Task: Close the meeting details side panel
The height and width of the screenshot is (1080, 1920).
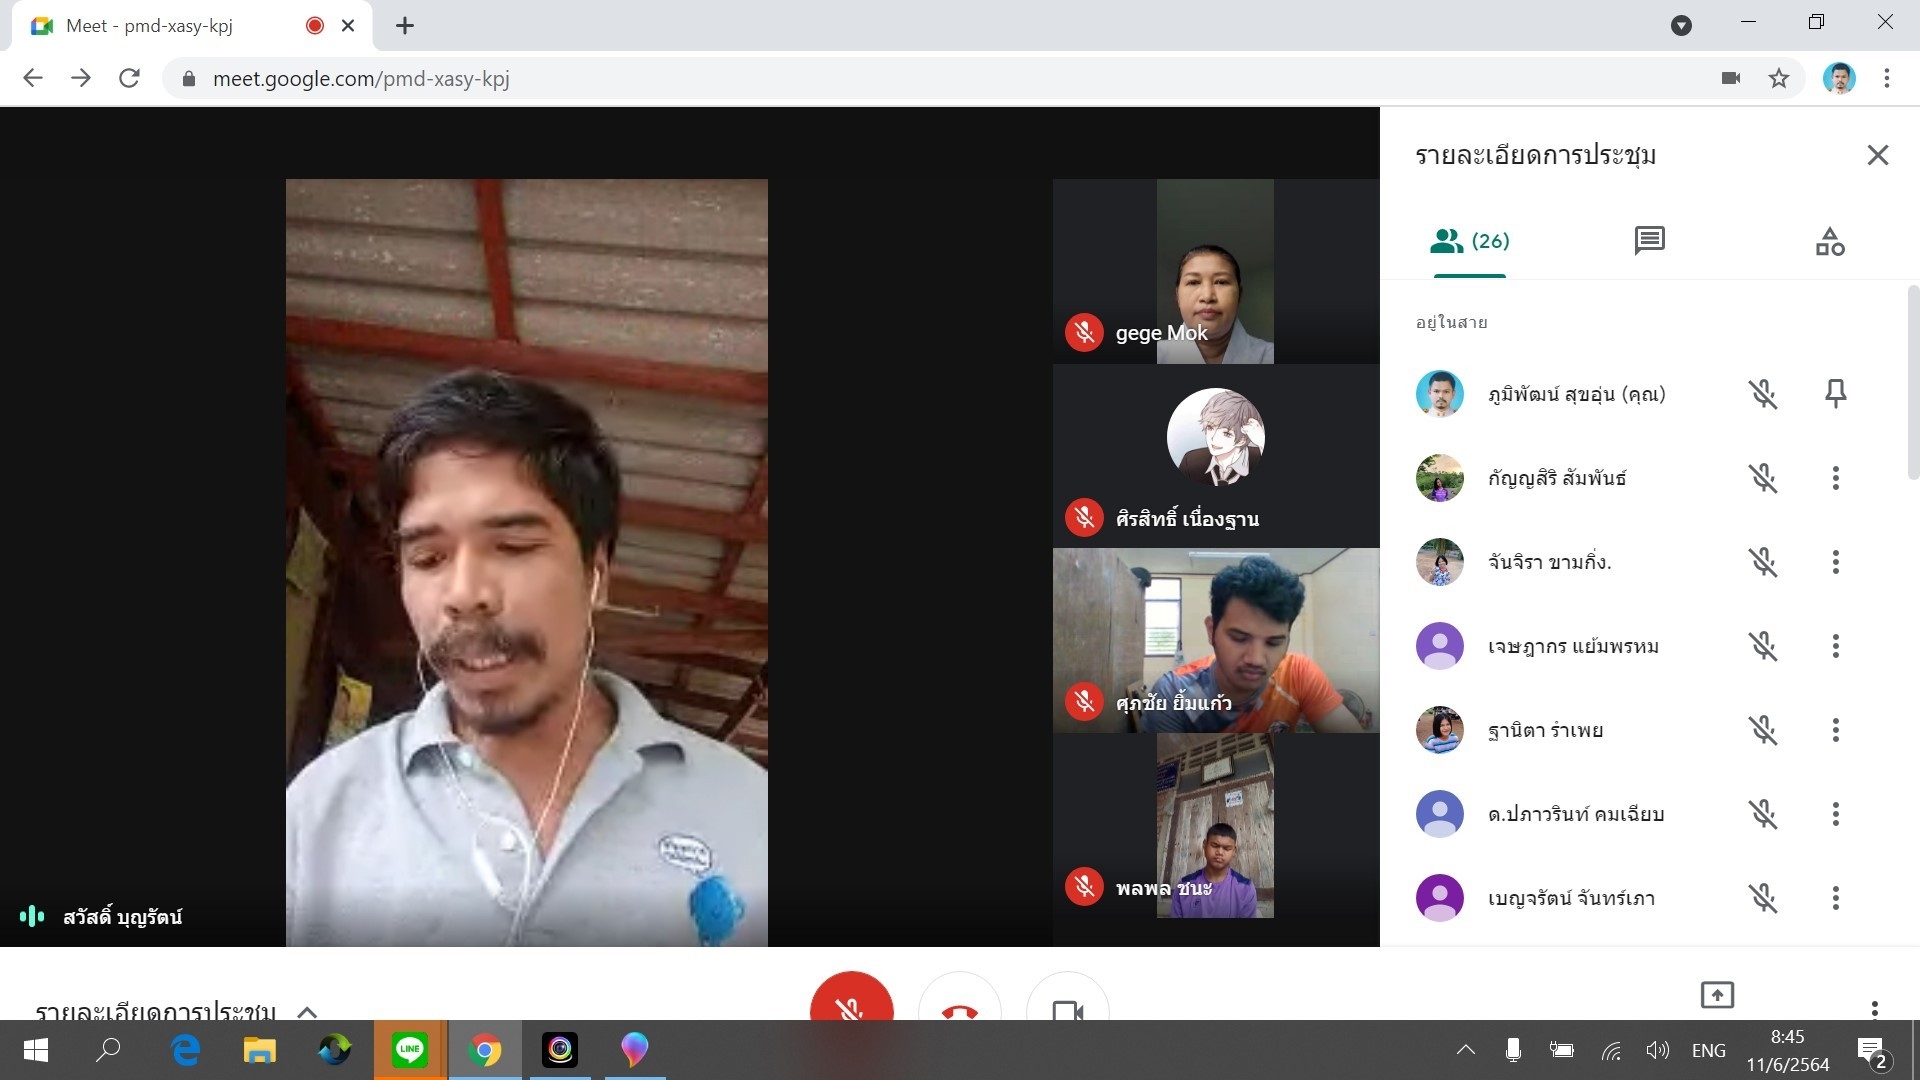Action: pos(1877,155)
